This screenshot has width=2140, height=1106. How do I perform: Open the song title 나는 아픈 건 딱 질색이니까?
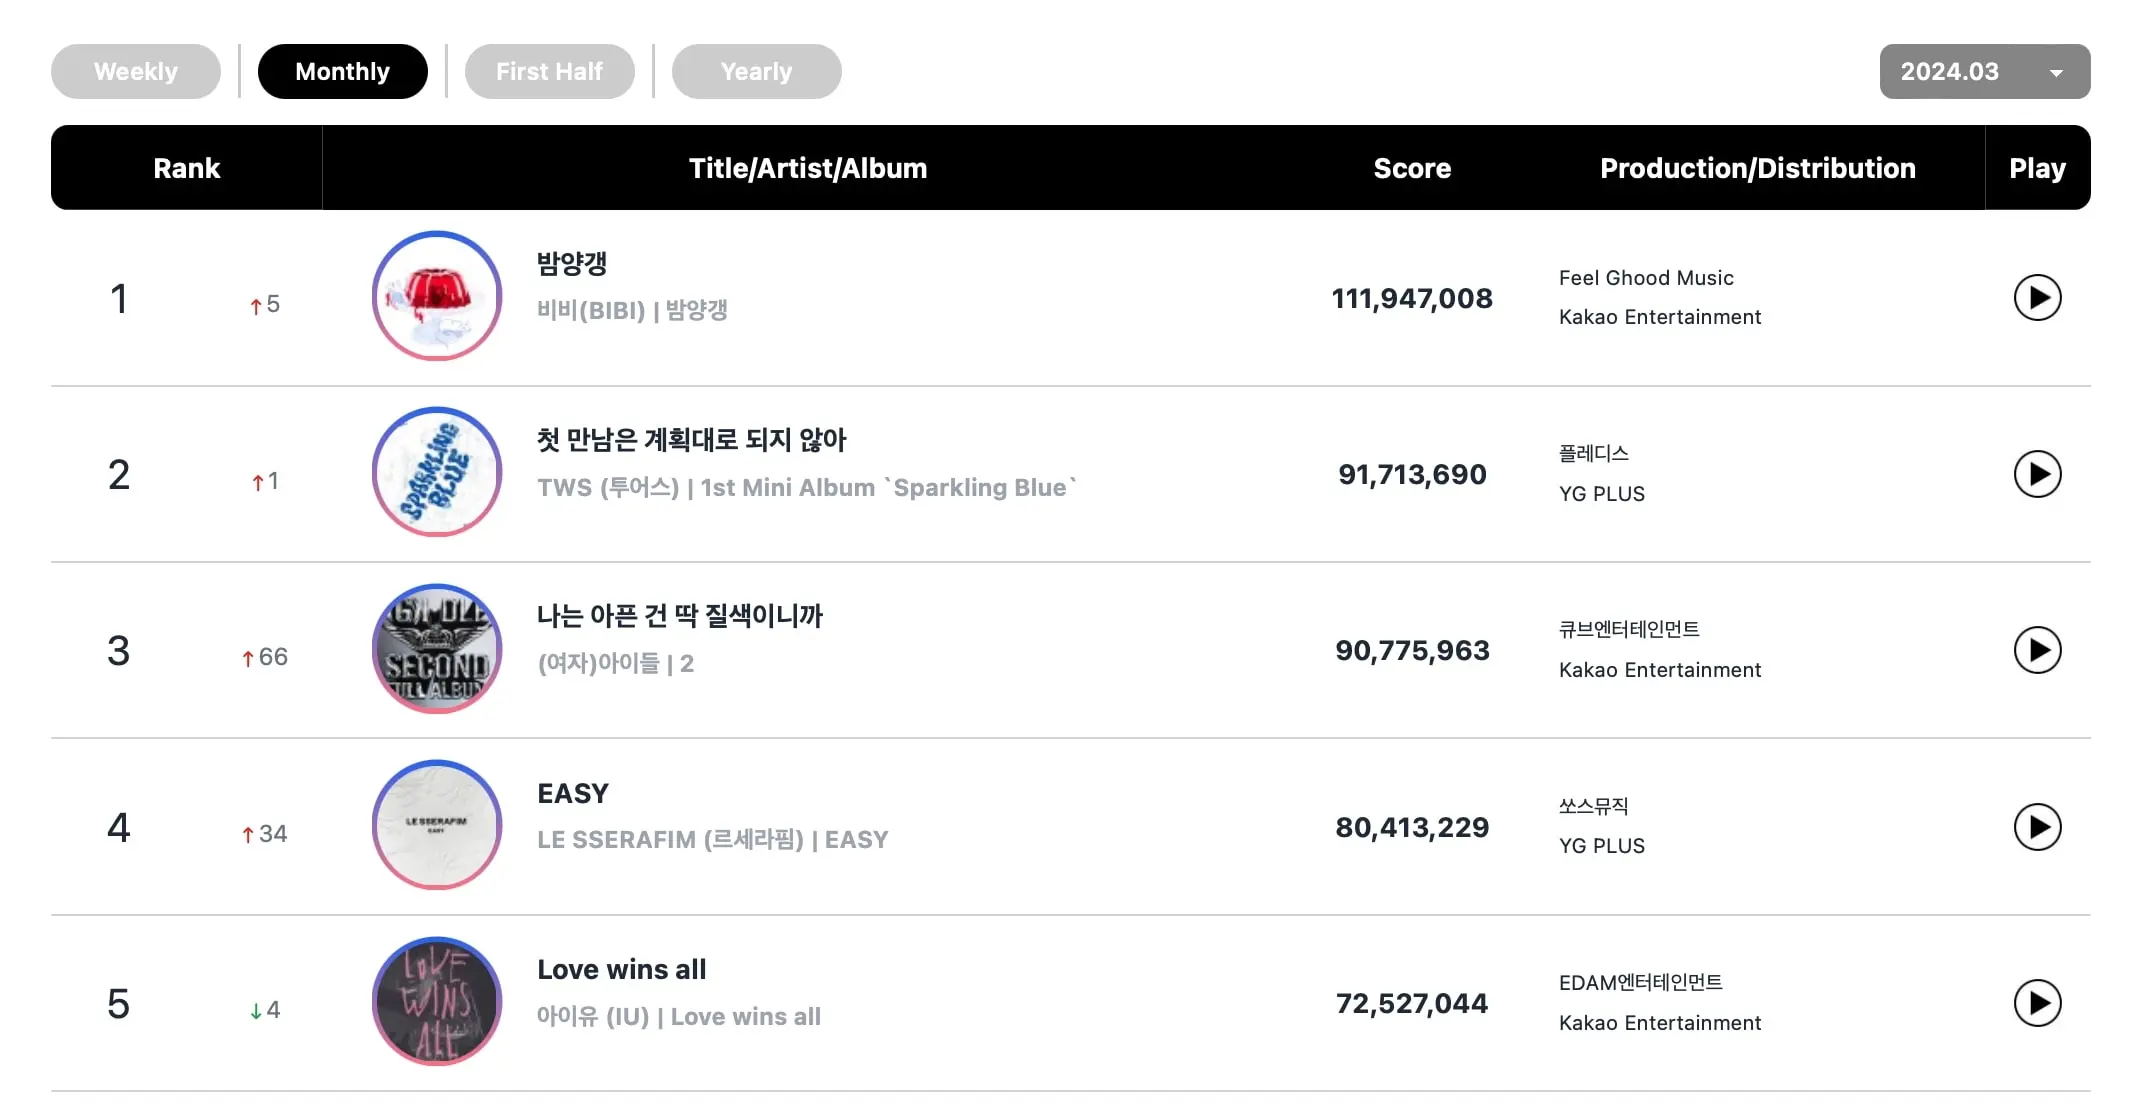click(x=680, y=616)
